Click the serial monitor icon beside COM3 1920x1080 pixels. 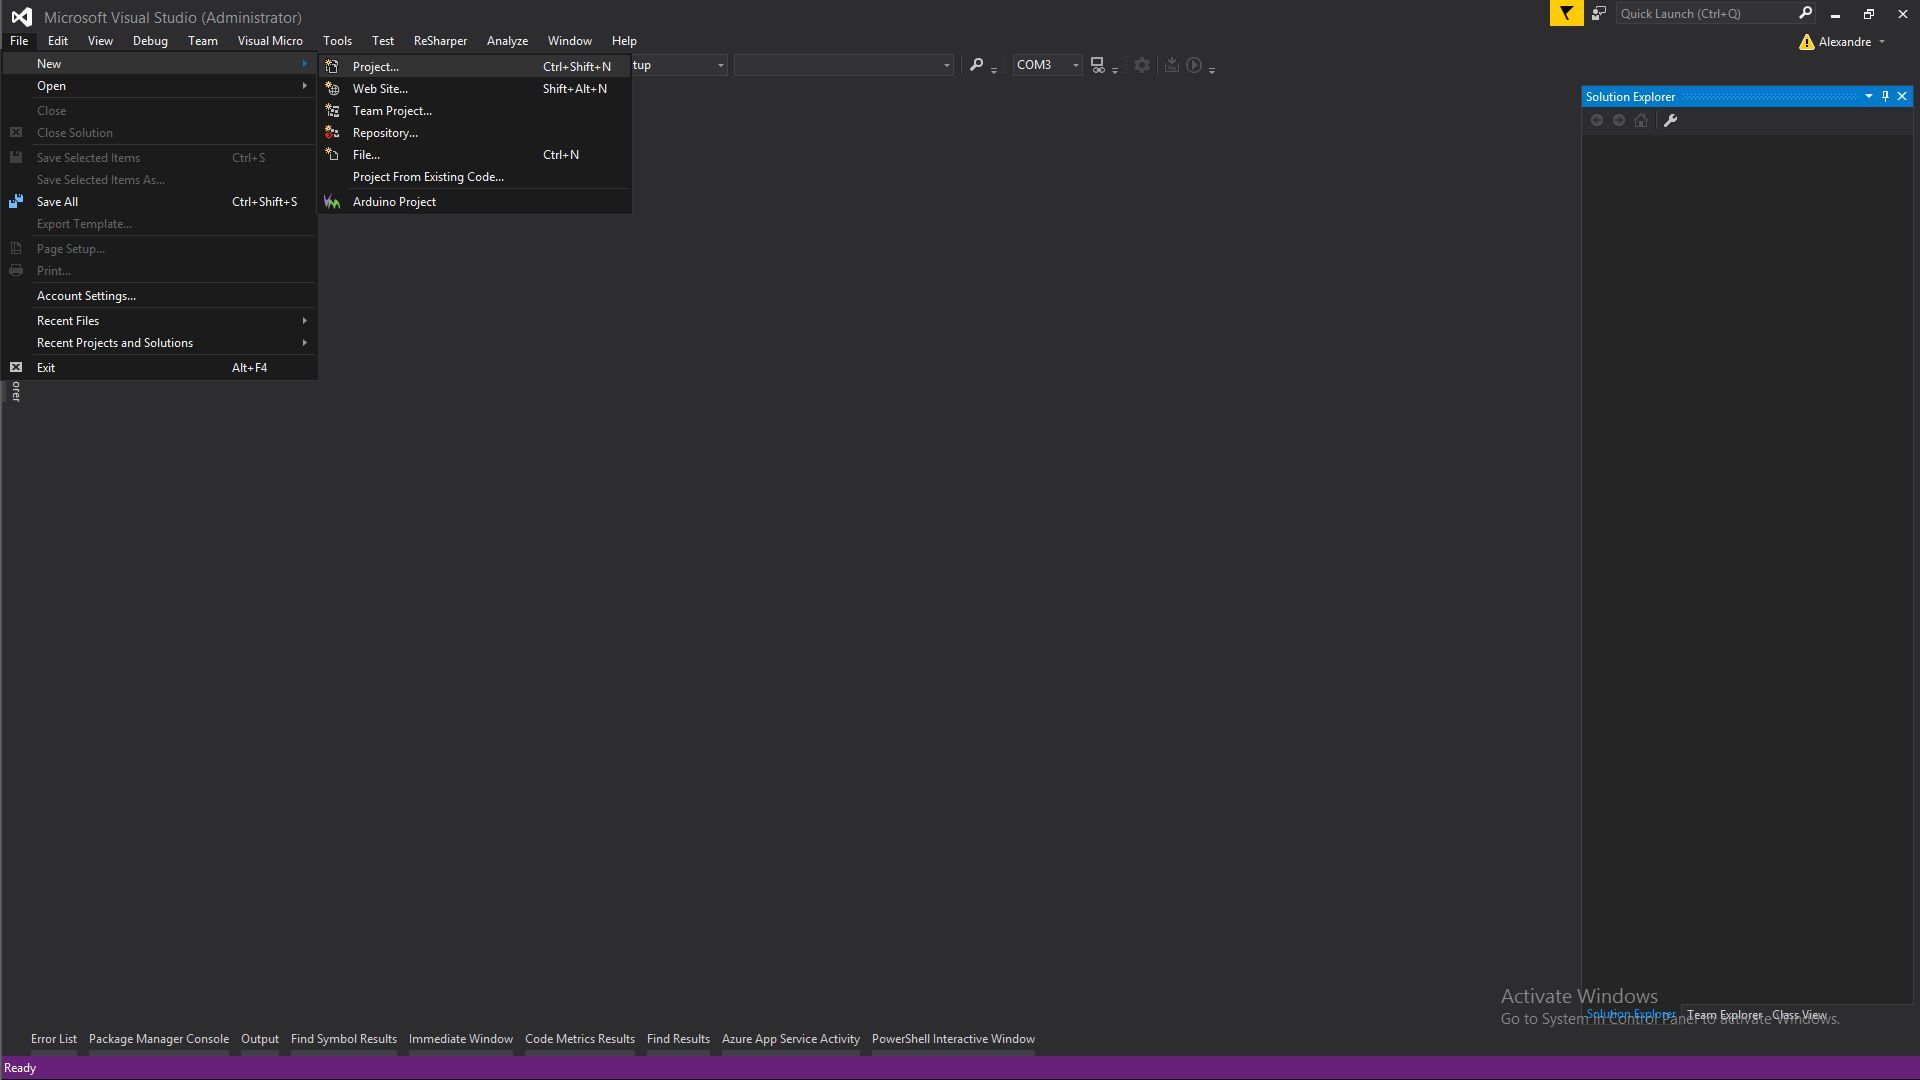[x=1098, y=64]
